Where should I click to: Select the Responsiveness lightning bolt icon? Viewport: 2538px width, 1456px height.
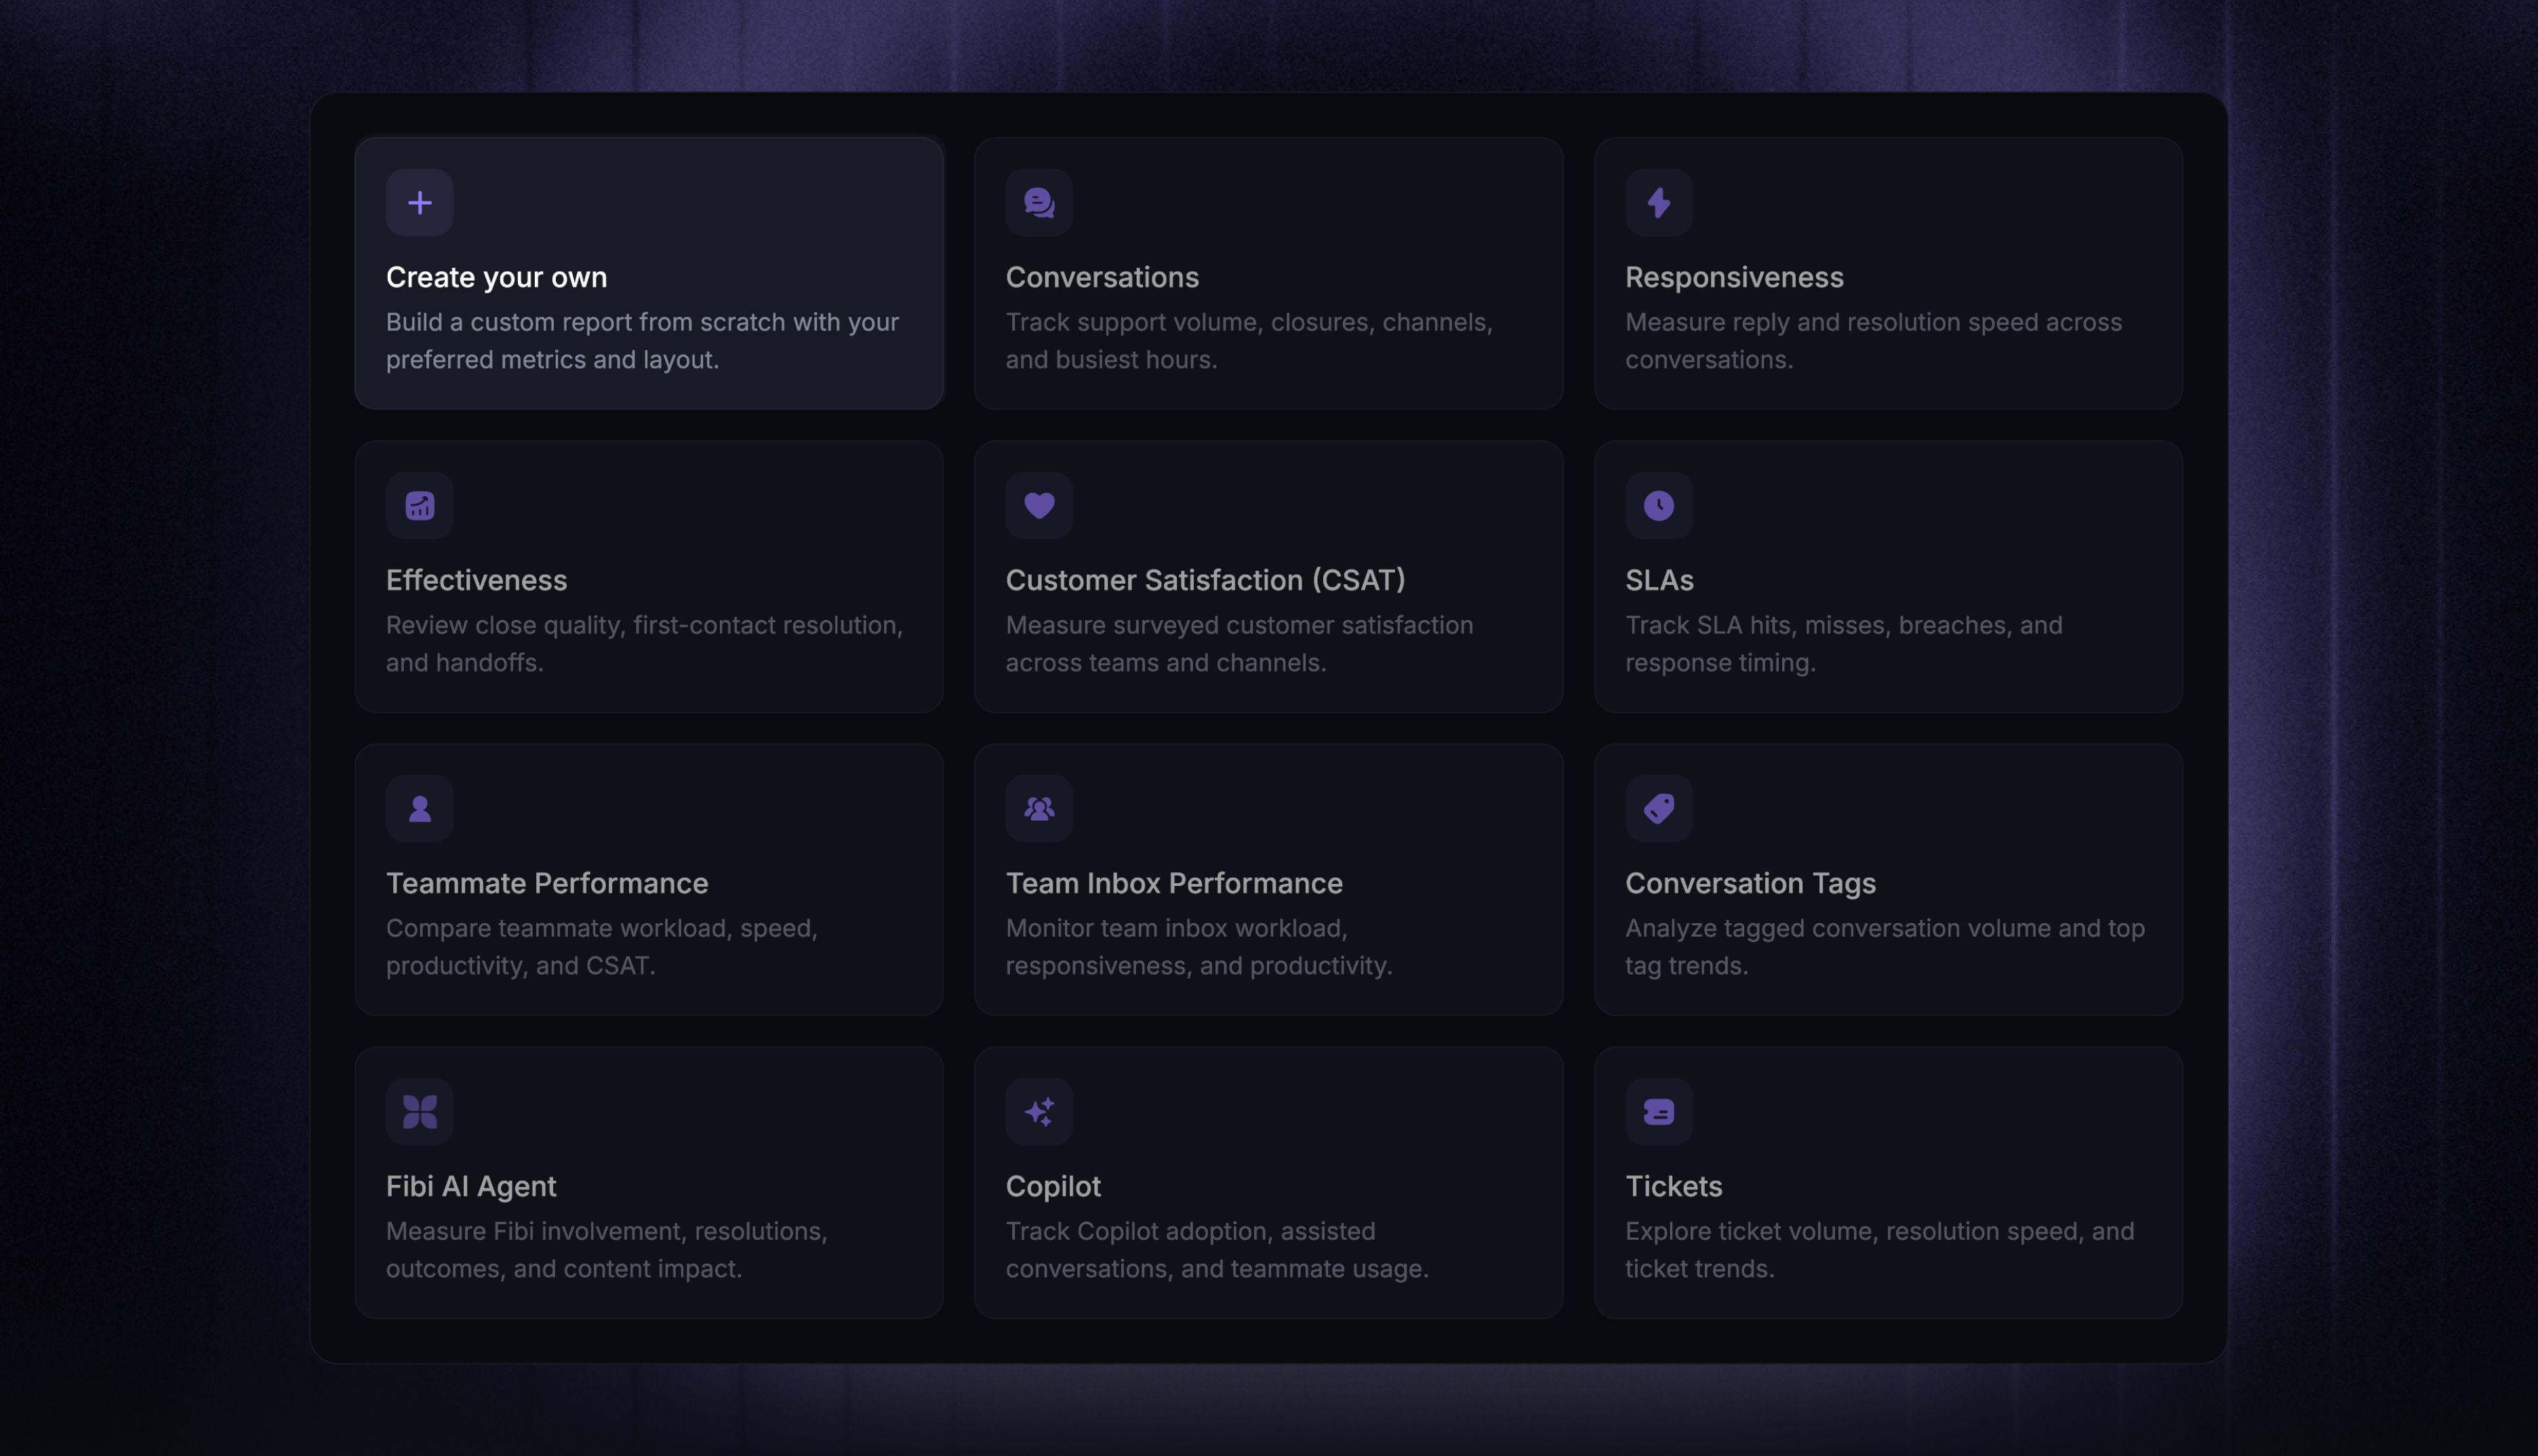(x=1659, y=203)
